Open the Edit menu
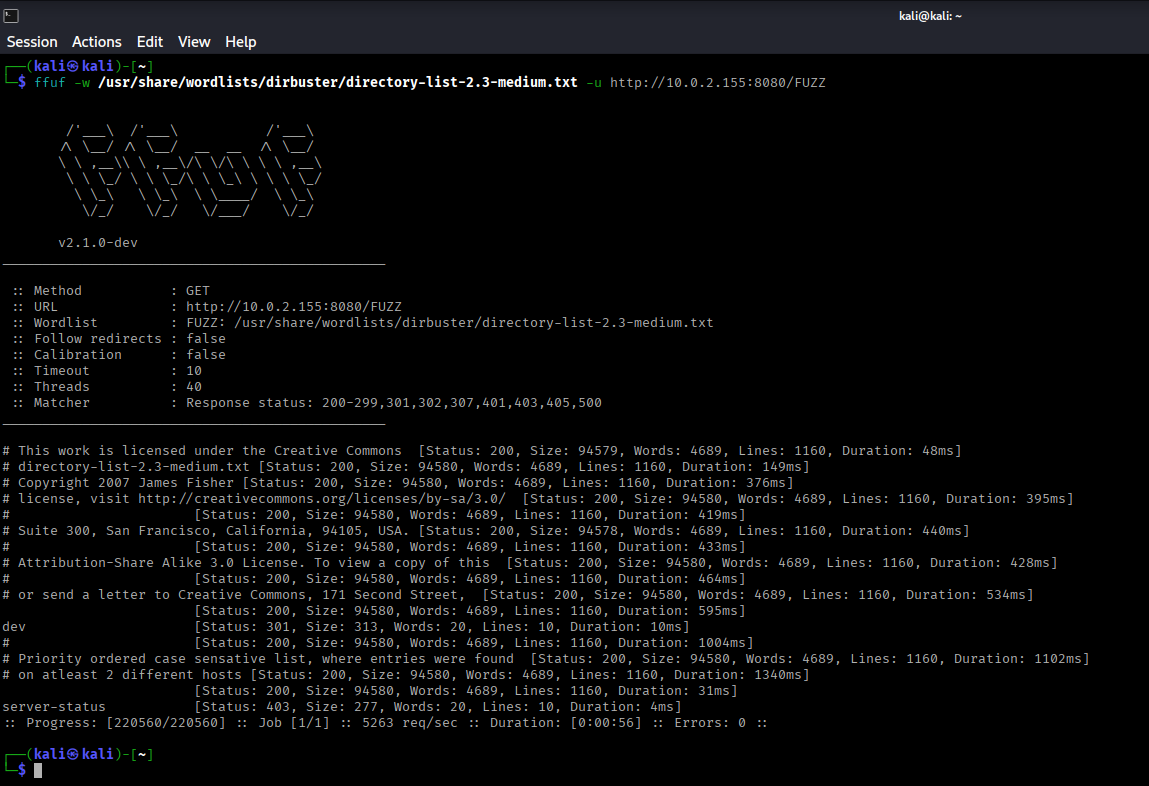1149x786 pixels. pos(149,42)
